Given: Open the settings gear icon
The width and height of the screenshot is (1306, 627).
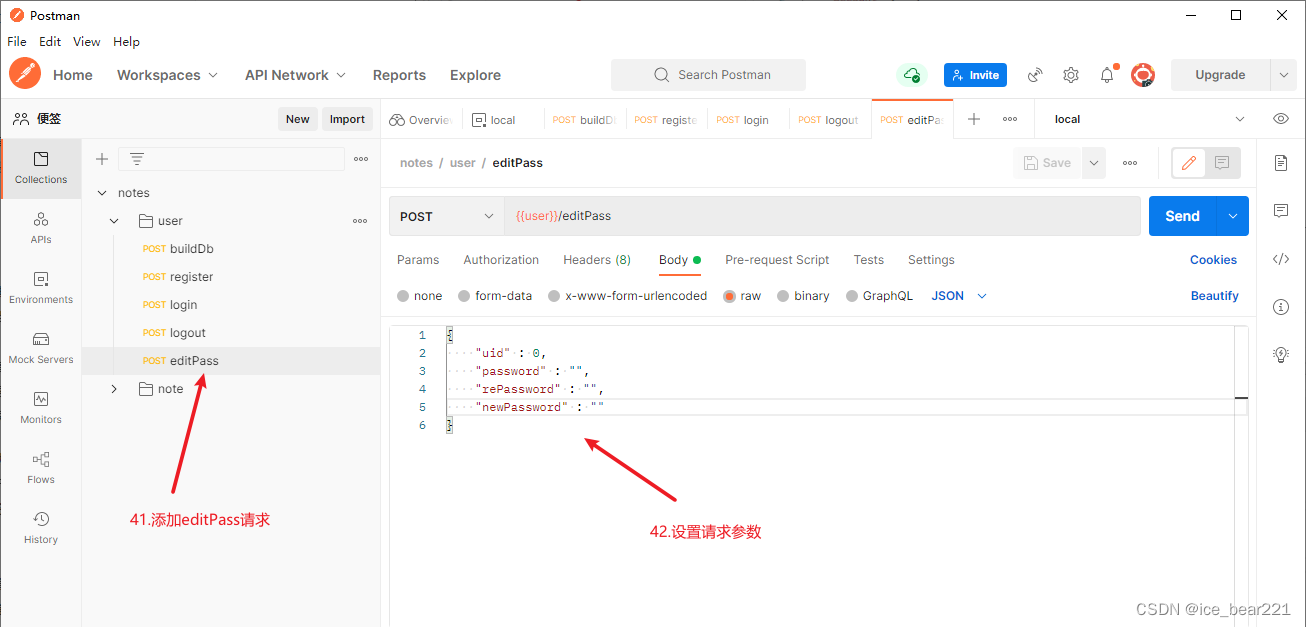Looking at the screenshot, I should [1071, 75].
